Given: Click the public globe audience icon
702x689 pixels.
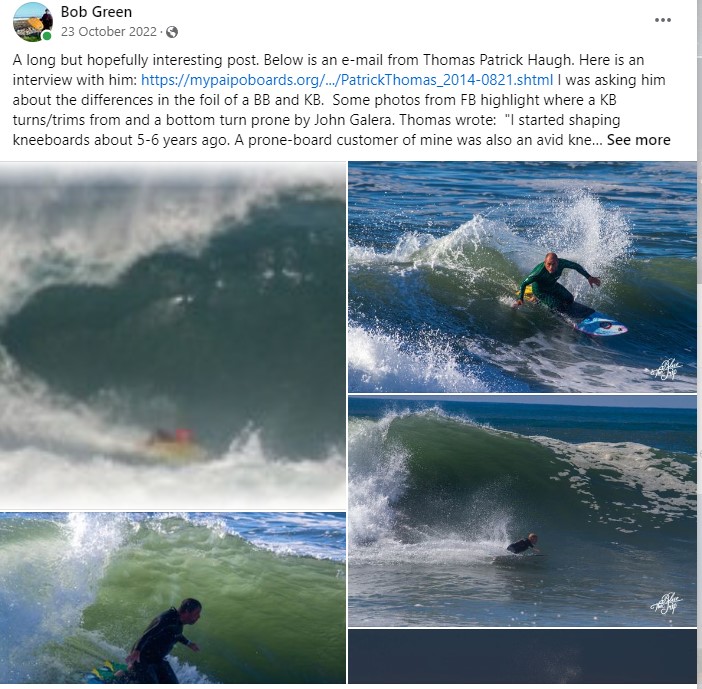Looking at the screenshot, I should [x=172, y=32].
